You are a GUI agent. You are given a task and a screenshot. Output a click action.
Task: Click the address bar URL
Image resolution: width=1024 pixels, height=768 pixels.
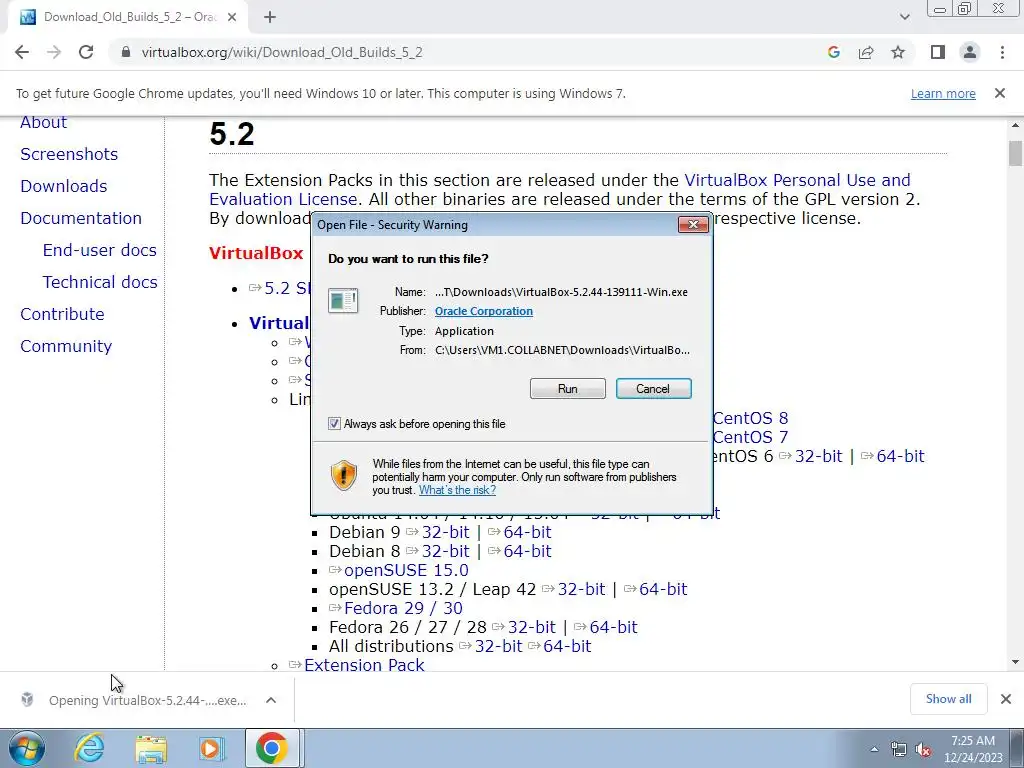tap(282, 52)
